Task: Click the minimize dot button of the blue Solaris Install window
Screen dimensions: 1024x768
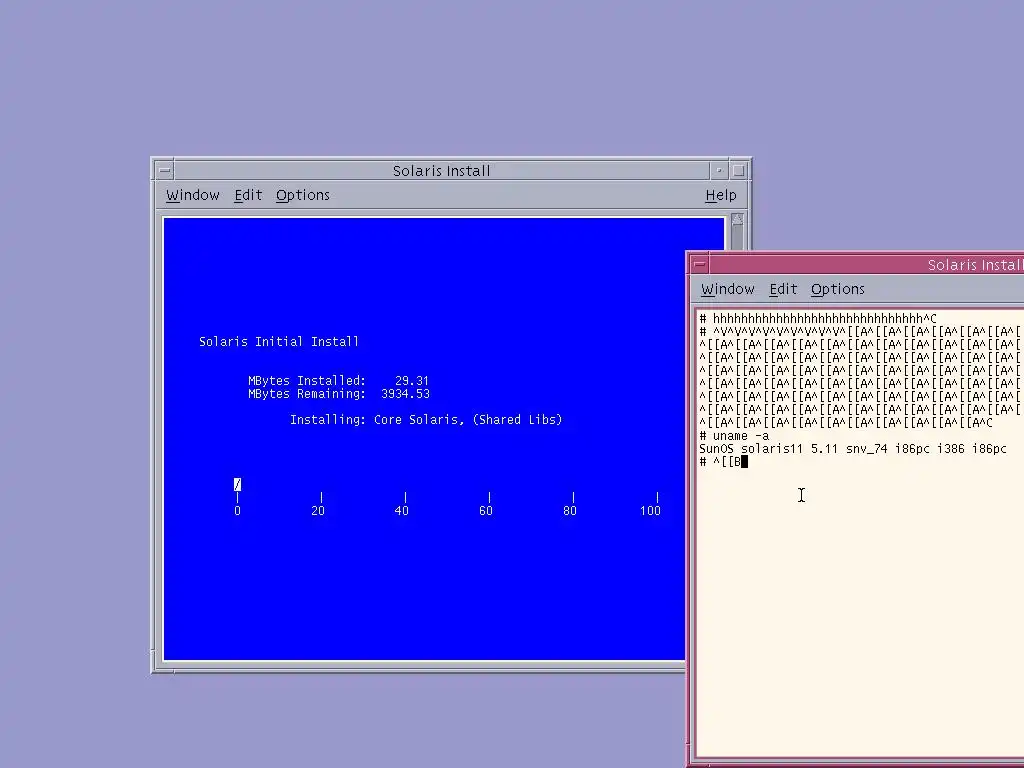Action: pyautogui.click(x=719, y=171)
